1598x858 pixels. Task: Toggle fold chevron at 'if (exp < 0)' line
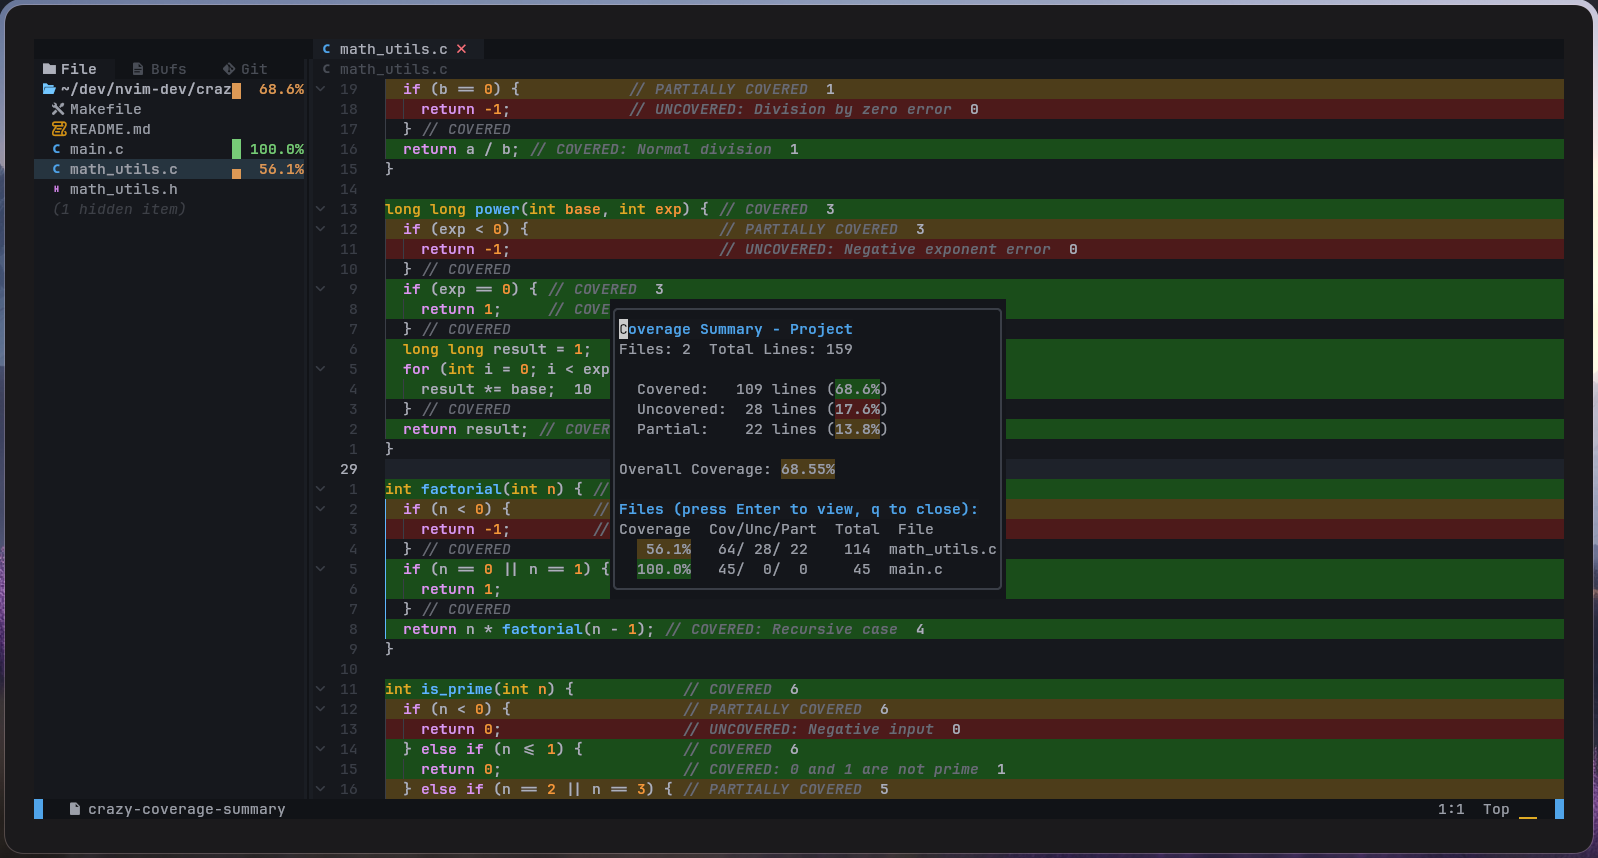(x=320, y=229)
